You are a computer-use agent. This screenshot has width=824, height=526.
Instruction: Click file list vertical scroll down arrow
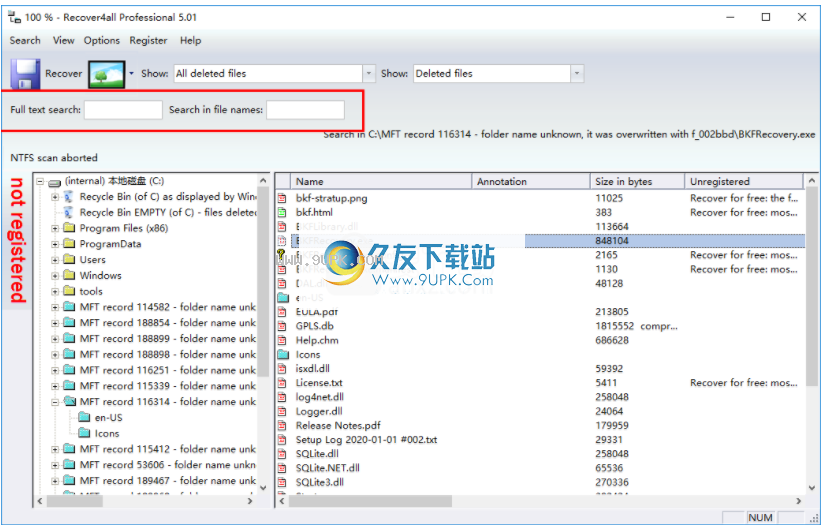tap(812, 487)
